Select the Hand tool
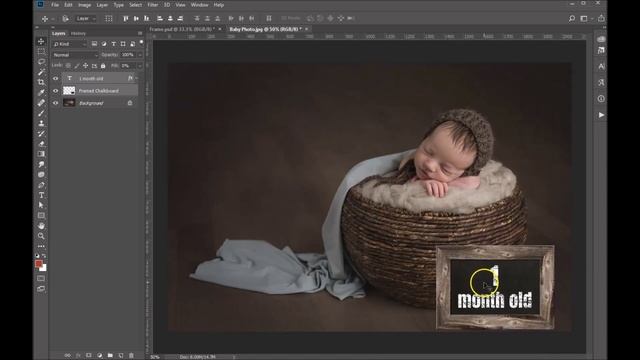640x360 pixels. click(41, 226)
